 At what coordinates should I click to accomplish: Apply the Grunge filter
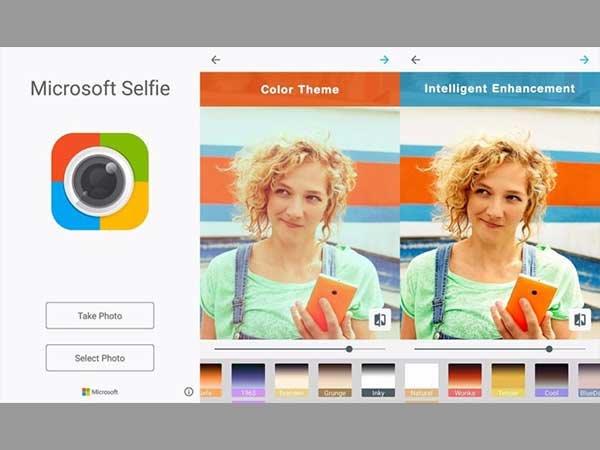click(x=335, y=380)
